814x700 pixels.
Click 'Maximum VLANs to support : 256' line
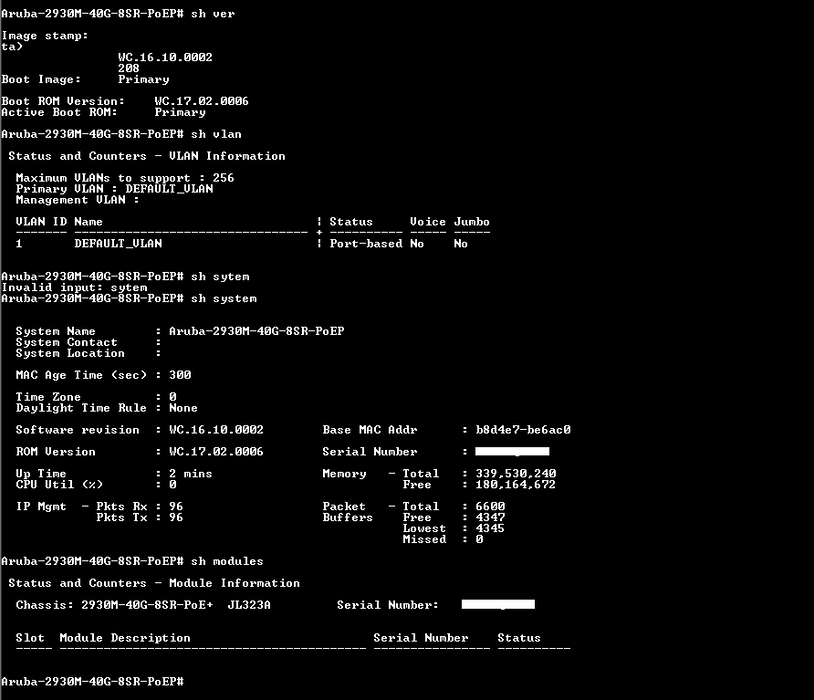pos(125,178)
